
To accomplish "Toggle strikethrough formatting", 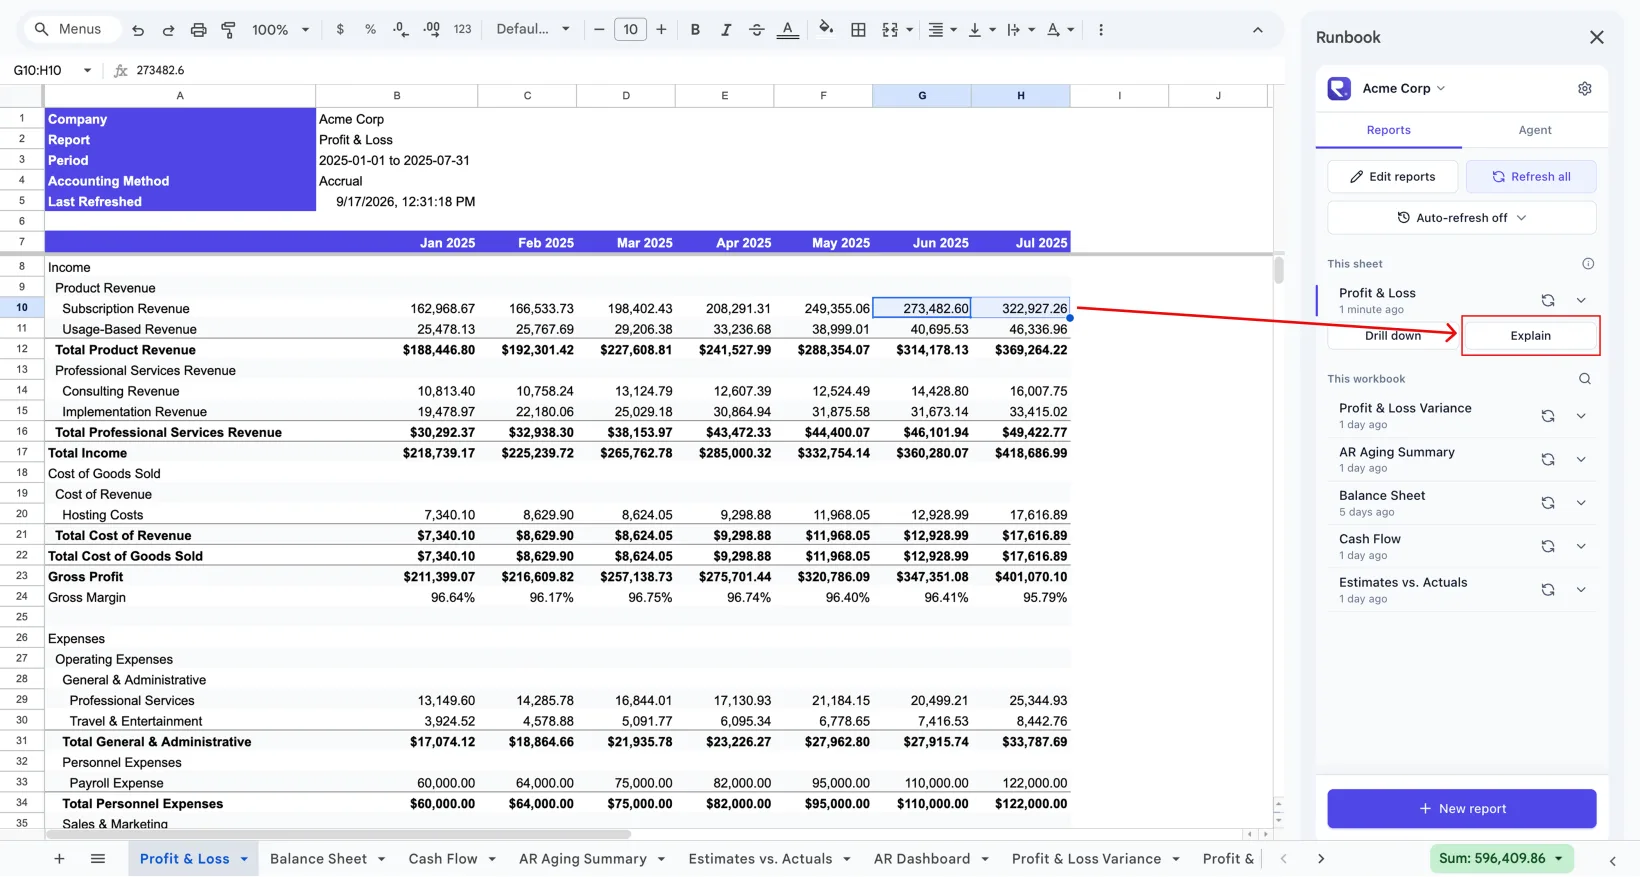I will pos(757,30).
